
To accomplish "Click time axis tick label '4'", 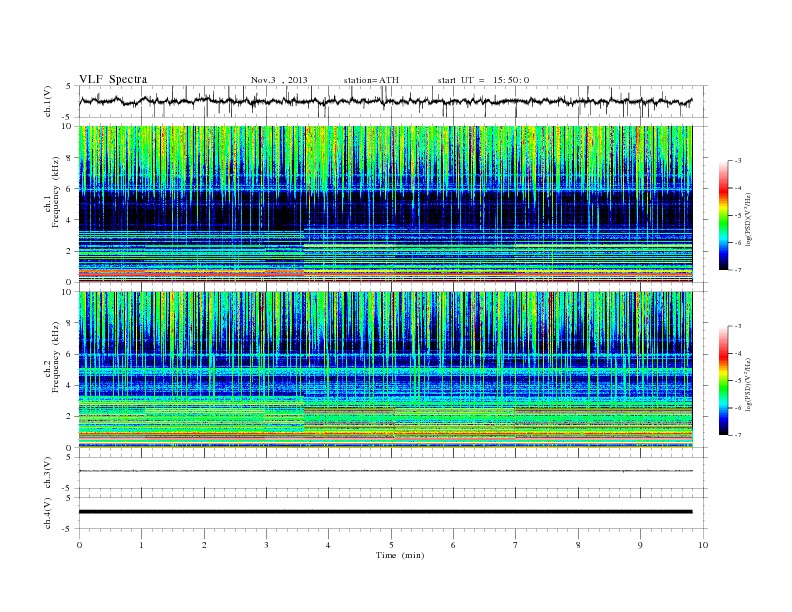I will click(328, 545).
